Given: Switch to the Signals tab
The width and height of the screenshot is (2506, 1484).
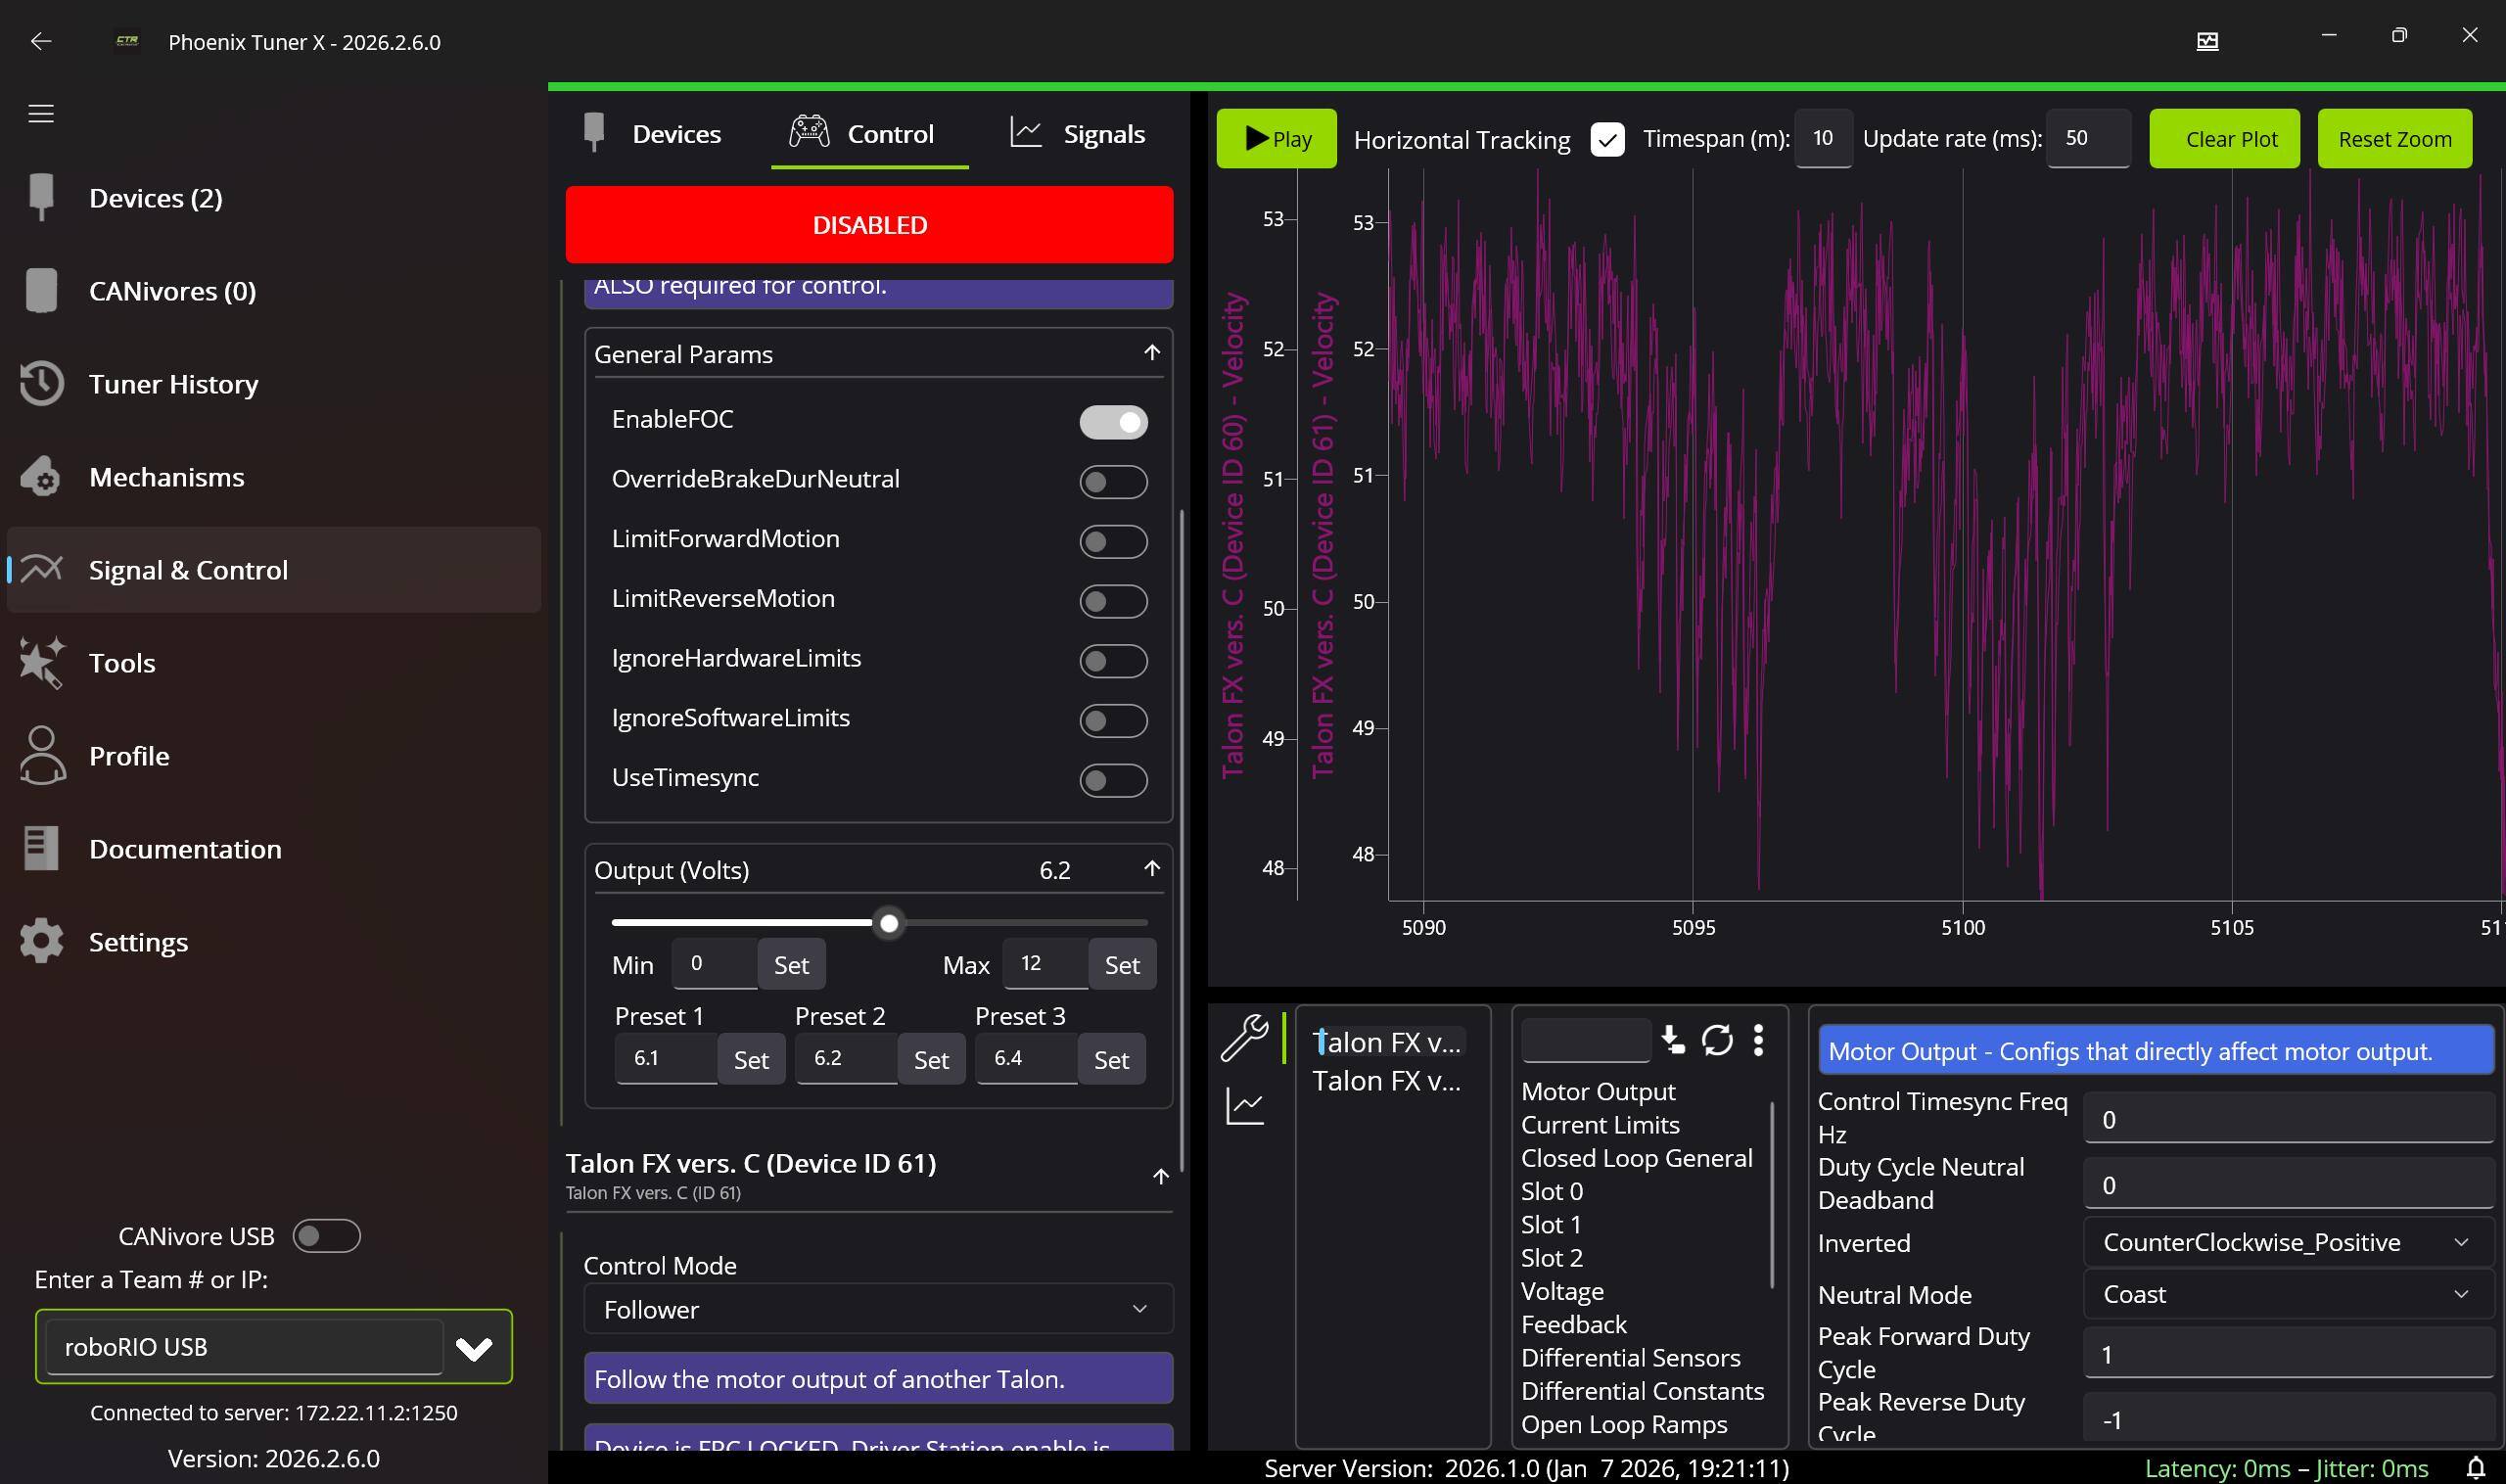Looking at the screenshot, I should [1077, 134].
